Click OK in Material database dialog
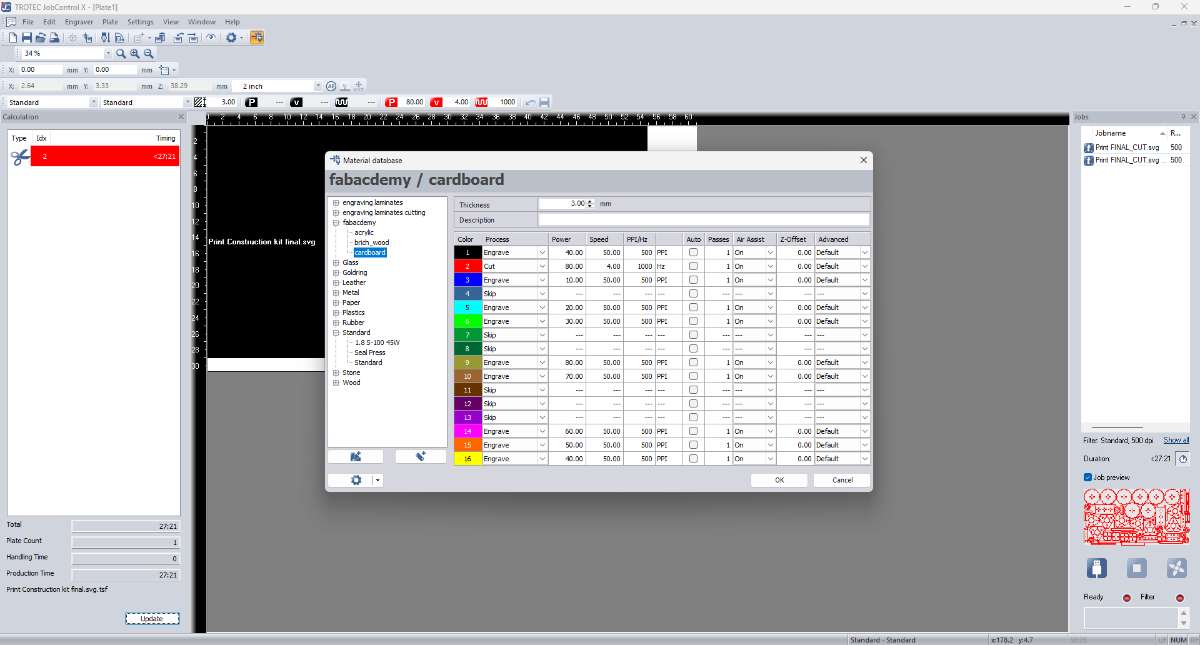 click(x=779, y=480)
